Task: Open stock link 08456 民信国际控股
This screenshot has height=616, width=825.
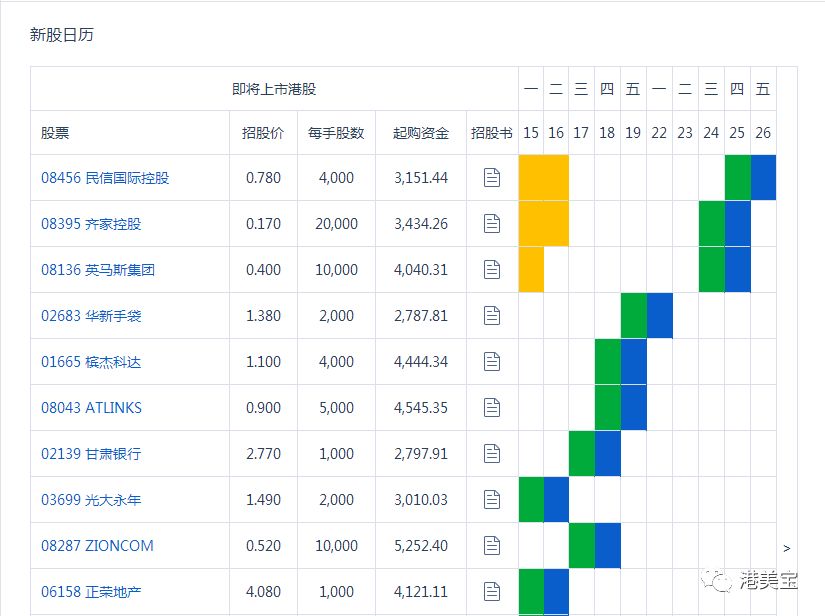Action: 105,178
